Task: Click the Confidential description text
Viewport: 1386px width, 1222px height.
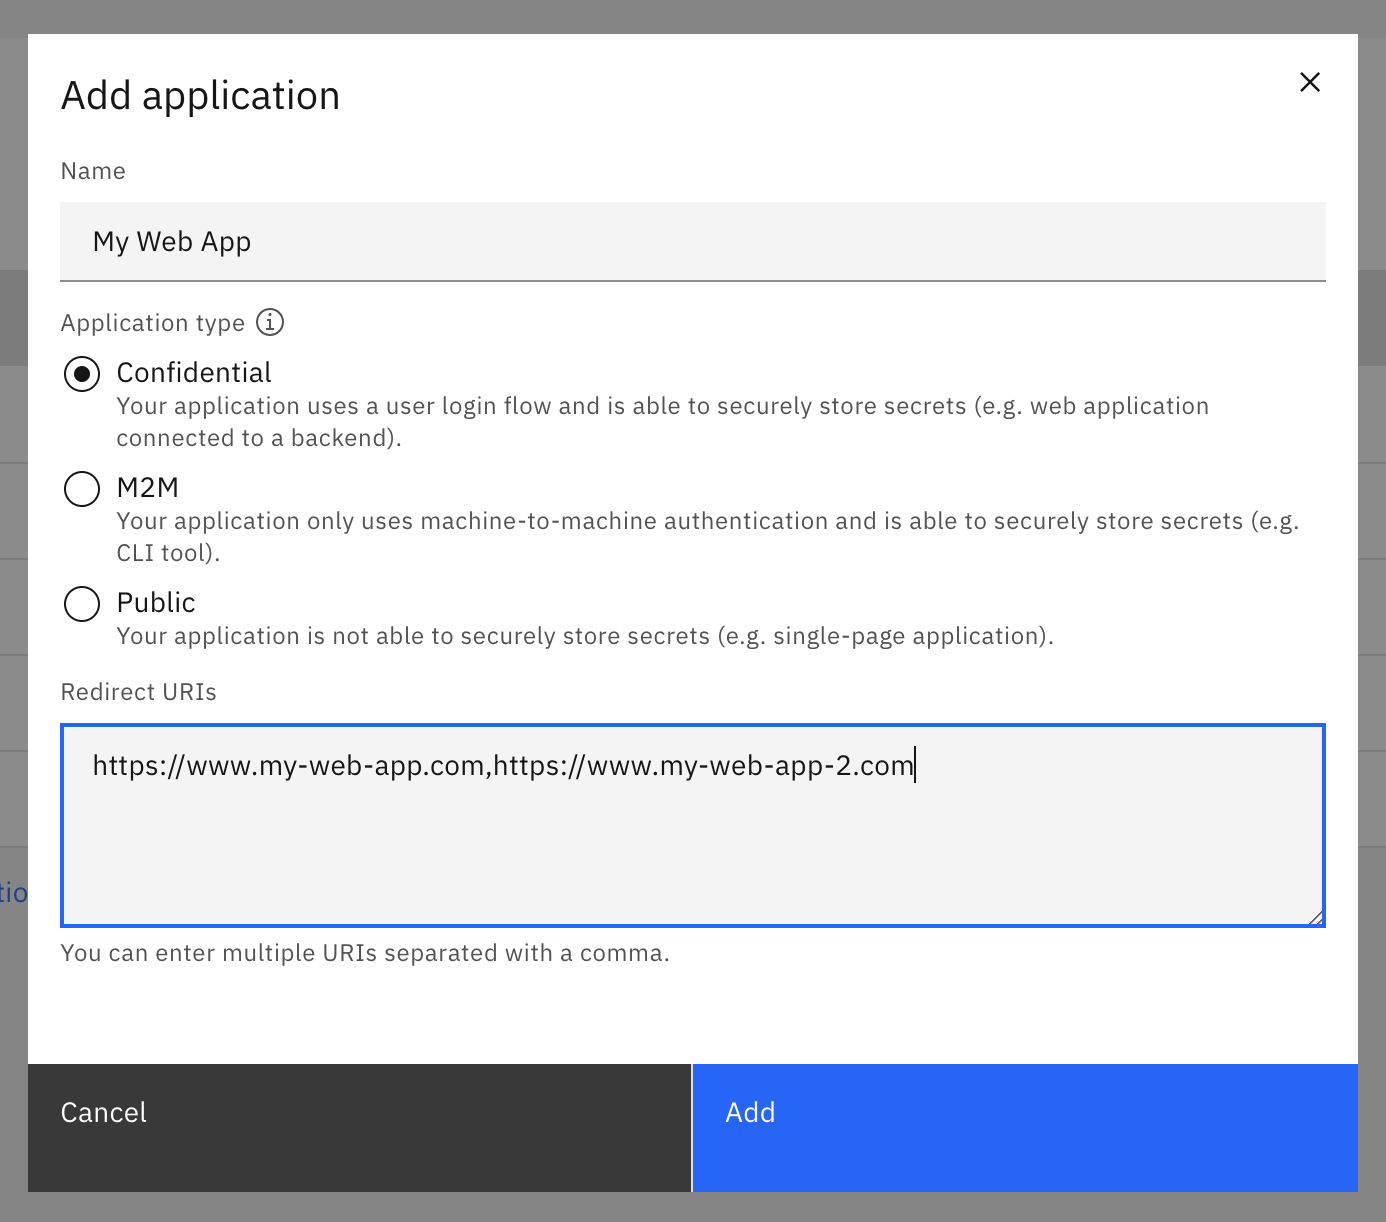Action: pyautogui.click(x=662, y=421)
